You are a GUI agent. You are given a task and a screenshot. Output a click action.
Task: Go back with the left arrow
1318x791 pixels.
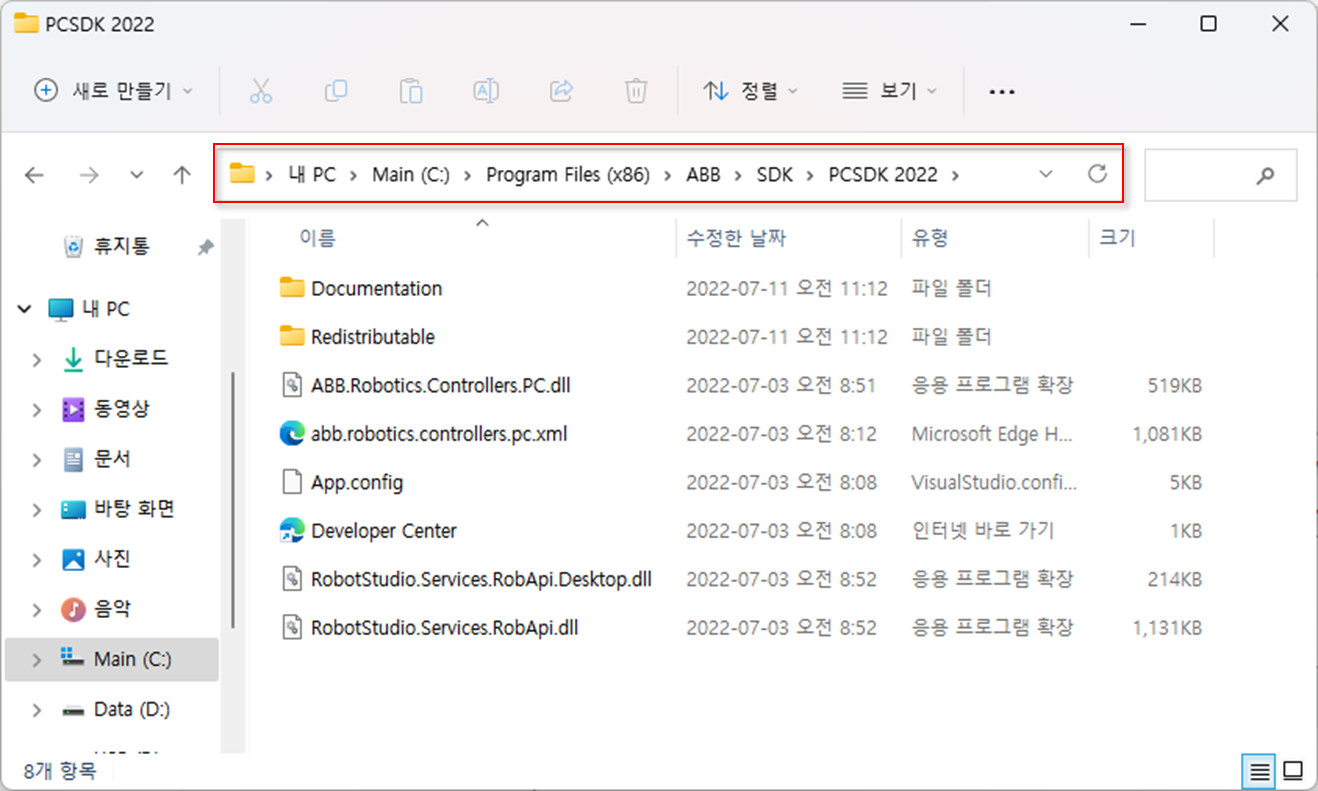[35, 175]
